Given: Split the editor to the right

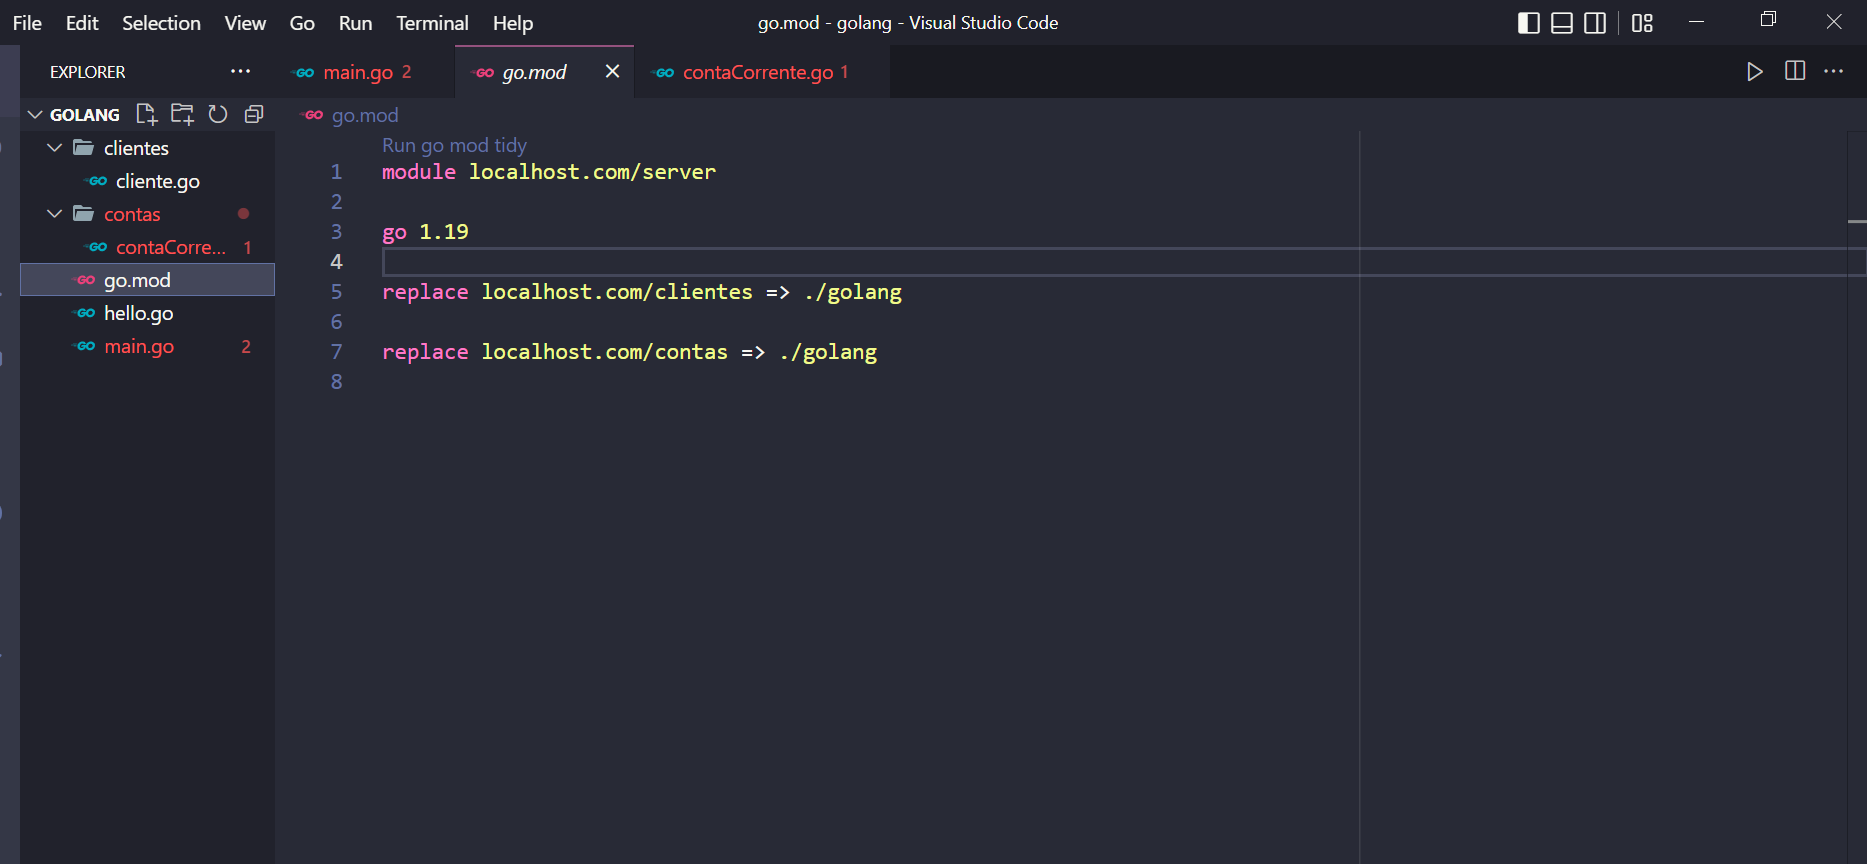Looking at the screenshot, I should (x=1795, y=71).
